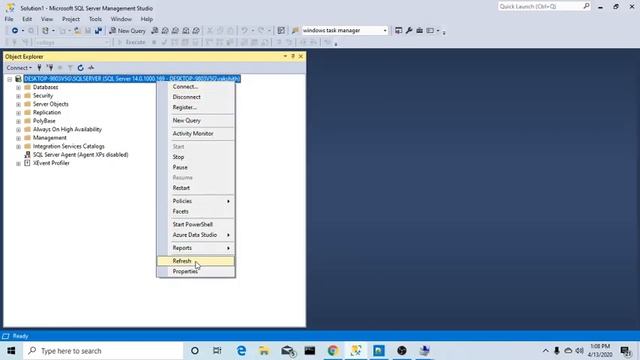Screen dimensions: 640x360
Task: Choose Register... in context menu
Action: pyautogui.click(x=196, y=107)
